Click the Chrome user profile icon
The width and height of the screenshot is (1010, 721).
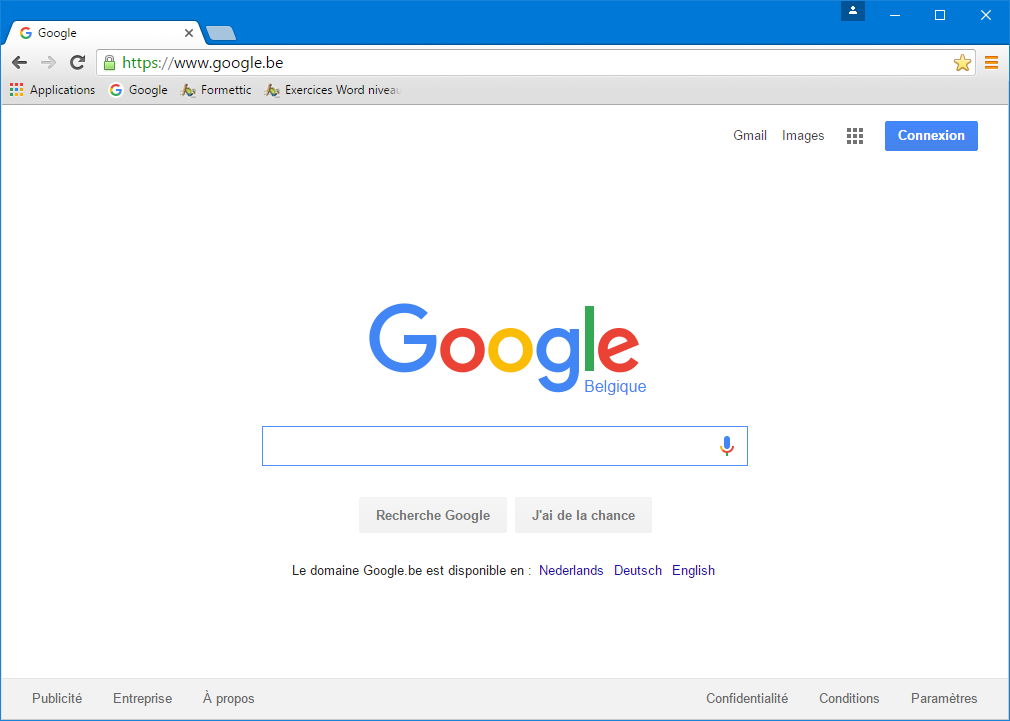click(853, 11)
